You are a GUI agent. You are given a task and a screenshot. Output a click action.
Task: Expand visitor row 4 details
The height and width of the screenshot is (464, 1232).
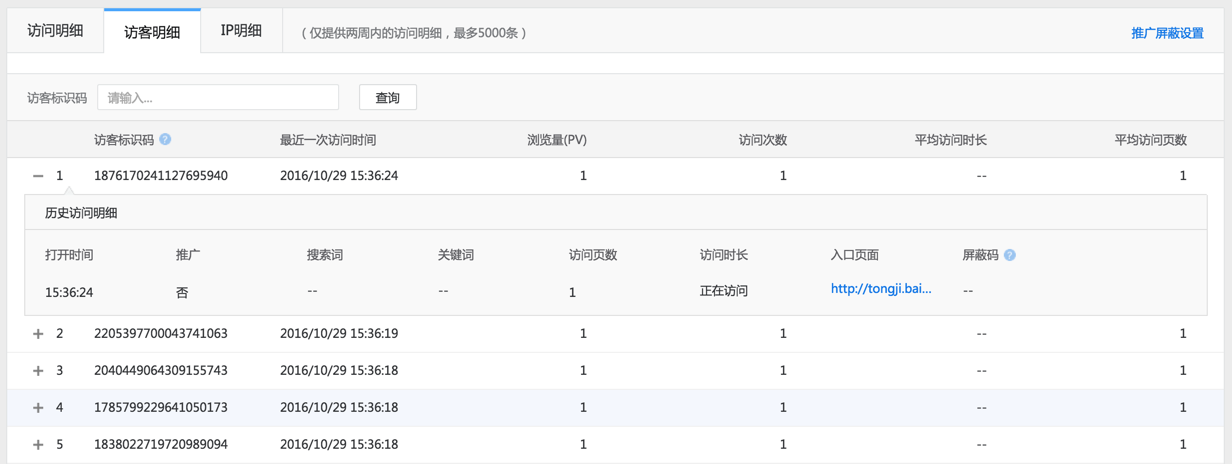(x=38, y=408)
